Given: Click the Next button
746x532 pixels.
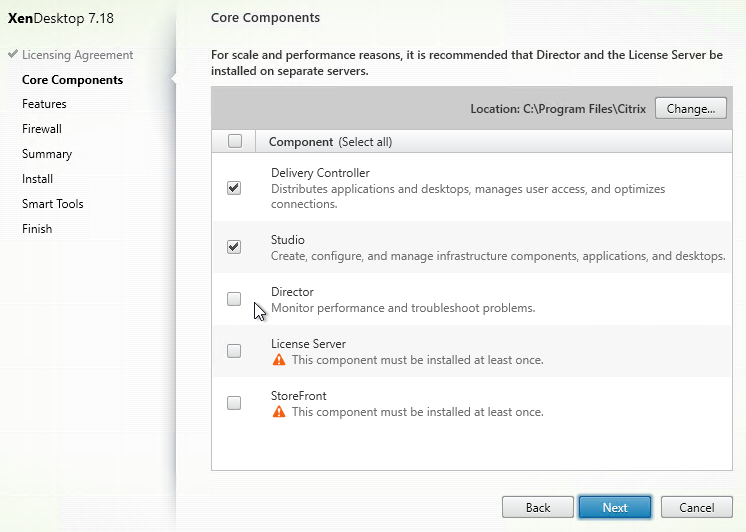Looking at the screenshot, I should click(x=615, y=508).
